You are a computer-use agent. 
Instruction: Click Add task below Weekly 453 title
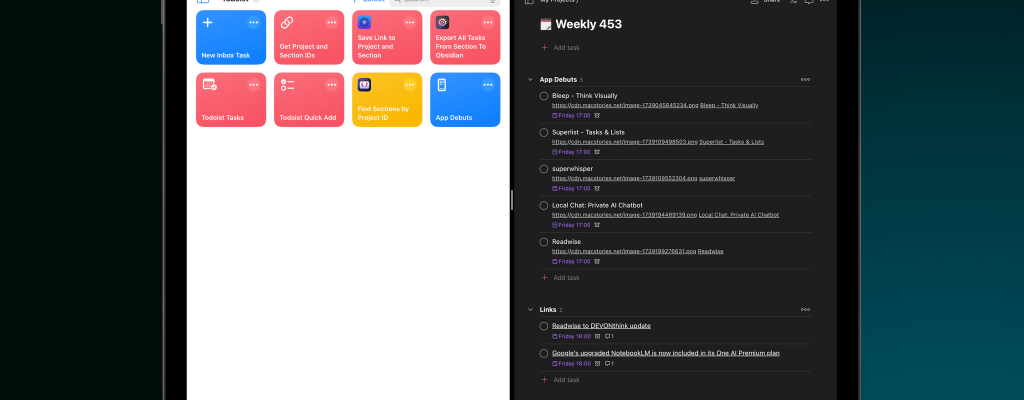(x=566, y=48)
